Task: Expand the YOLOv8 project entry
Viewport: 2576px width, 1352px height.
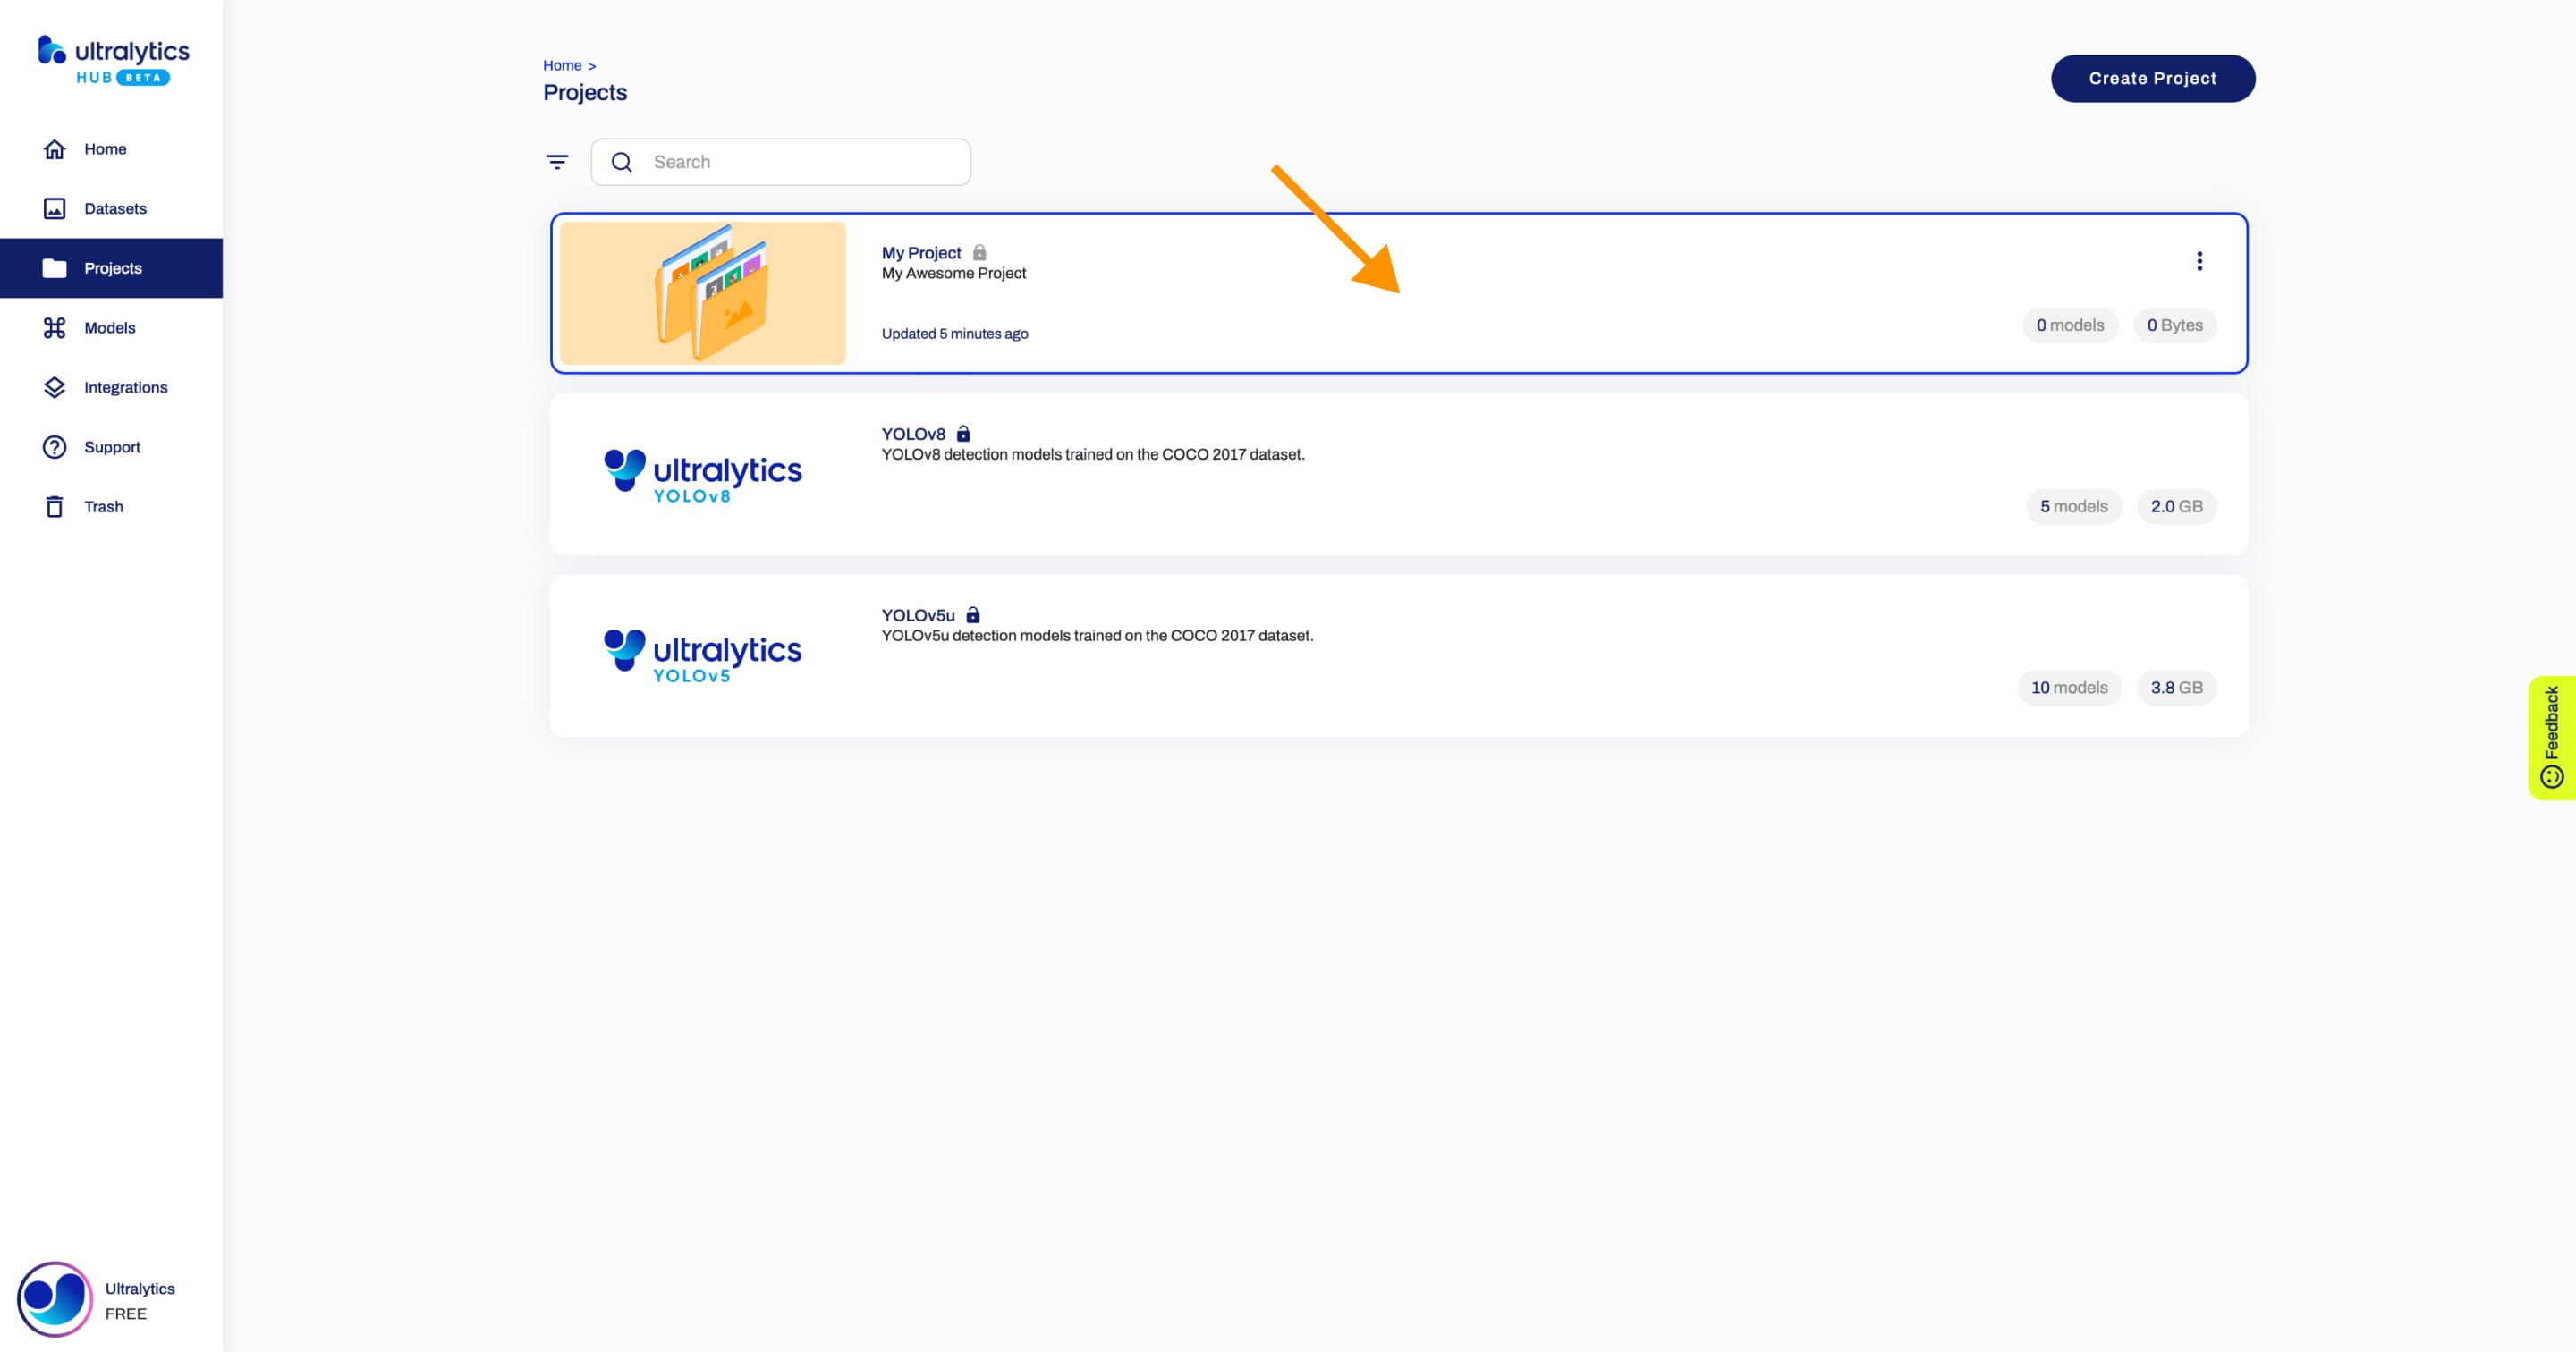Action: [x=1397, y=473]
